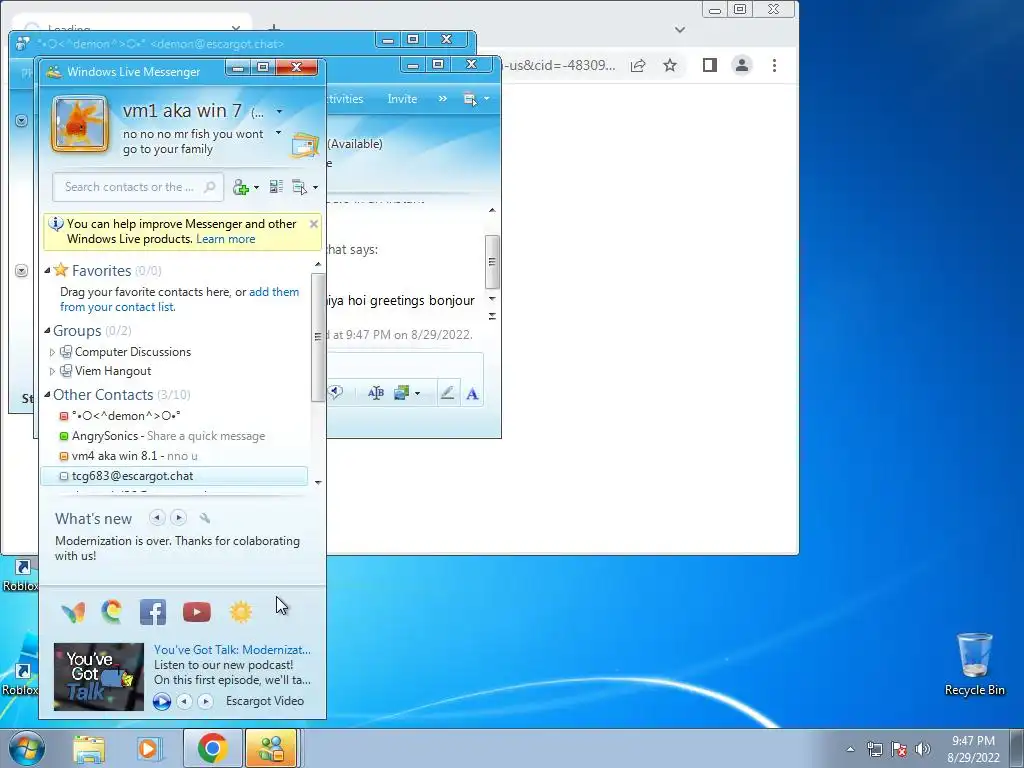Open the Chrome side panel icon
The width and height of the screenshot is (1024, 768).
[710, 65]
